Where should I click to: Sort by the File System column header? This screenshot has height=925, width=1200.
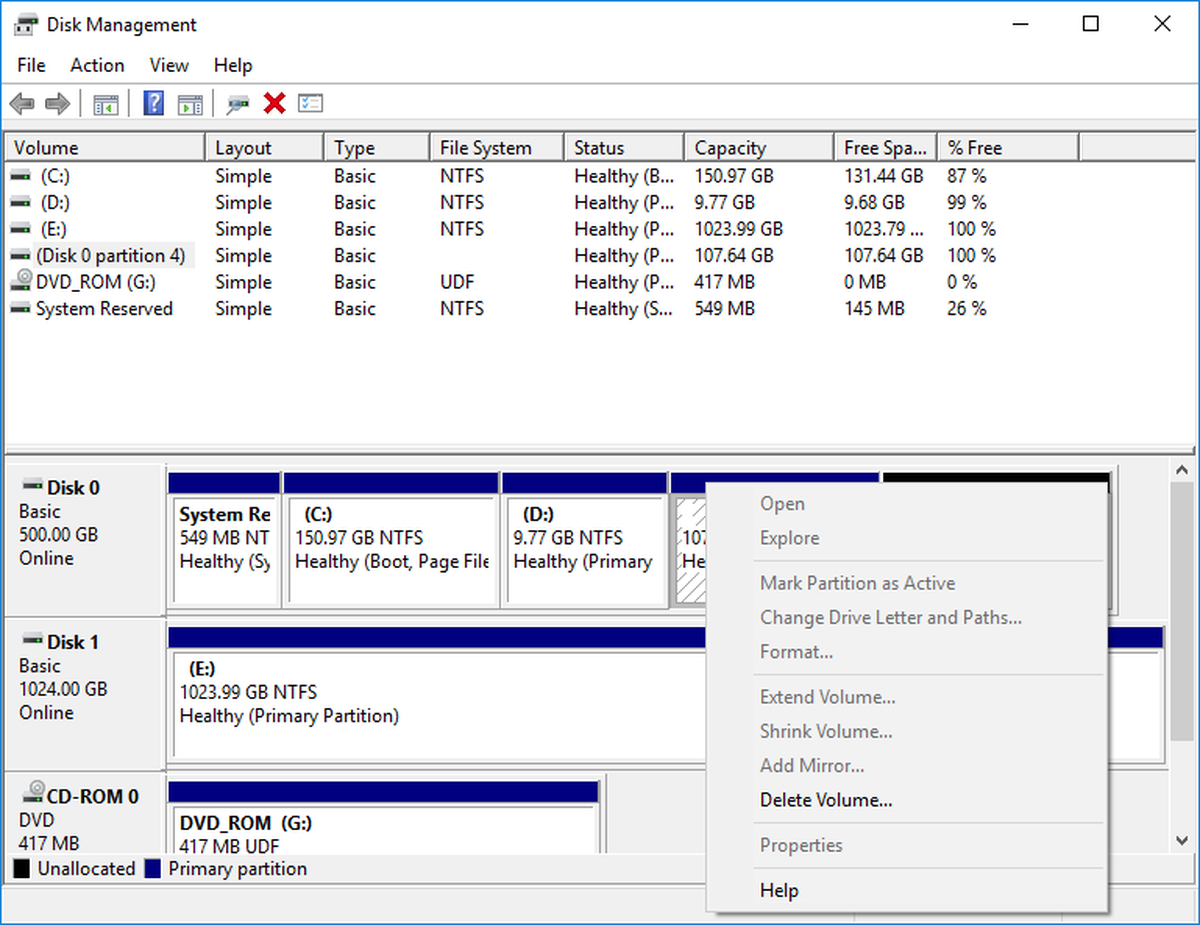[486, 148]
